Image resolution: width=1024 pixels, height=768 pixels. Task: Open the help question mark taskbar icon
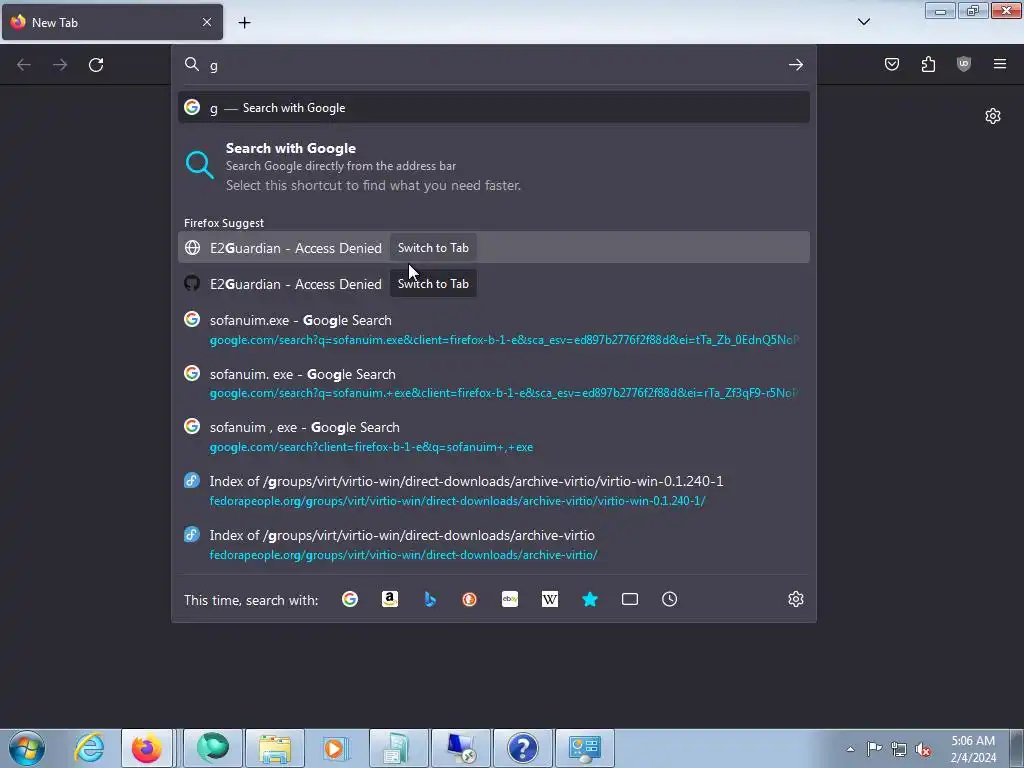point(522,748)
